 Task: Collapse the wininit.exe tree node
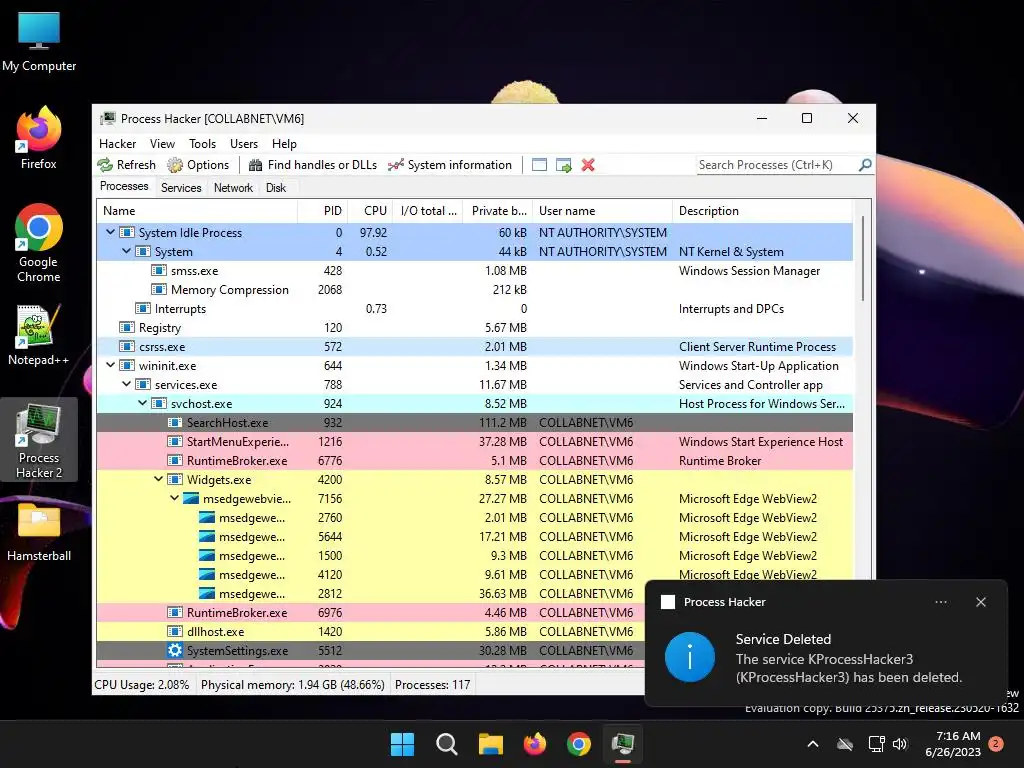(x=110, y=366)
